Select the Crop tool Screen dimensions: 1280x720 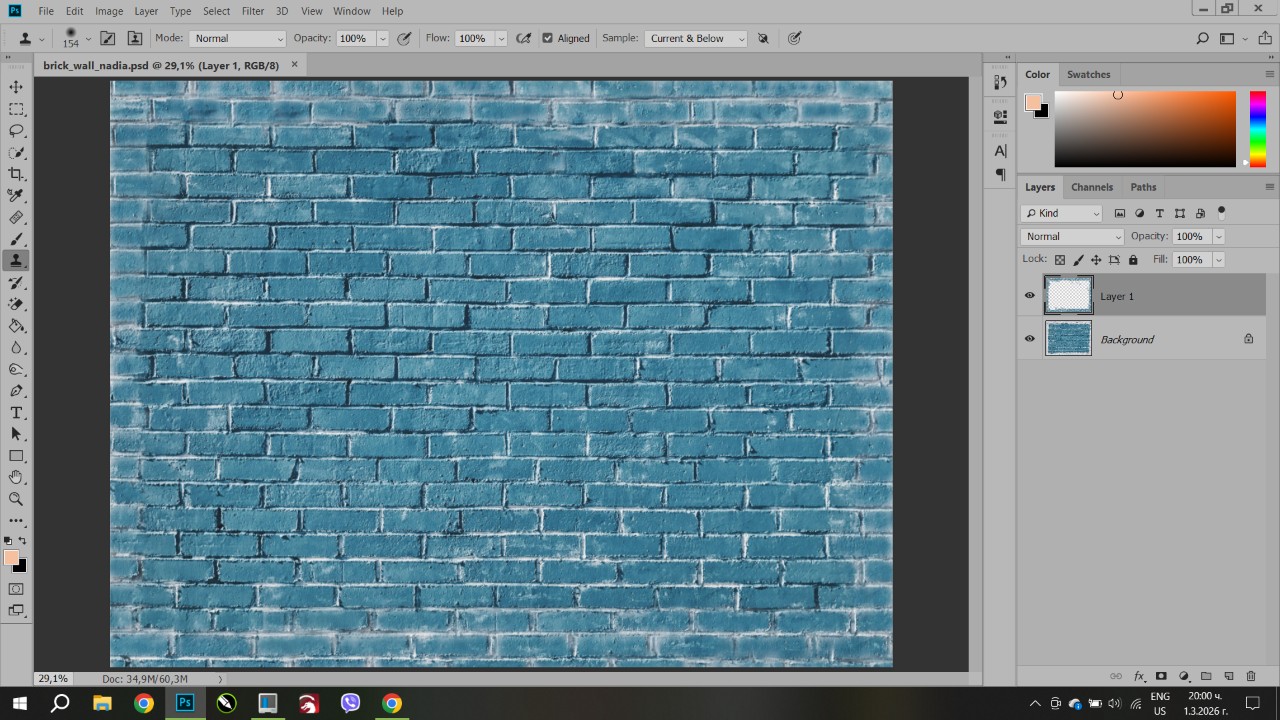16,174
